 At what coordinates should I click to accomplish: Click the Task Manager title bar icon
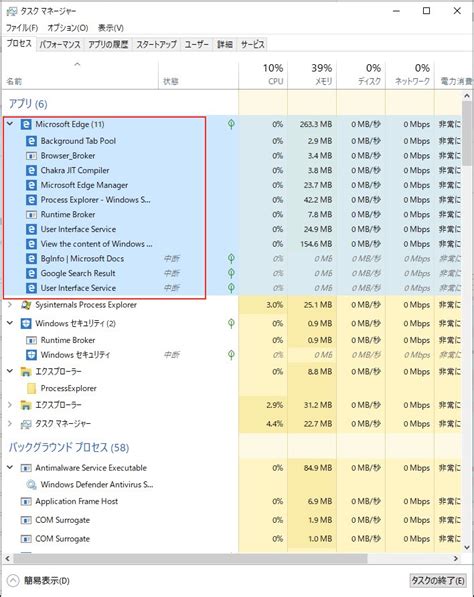pyautogui.click(x=12, y=11)
